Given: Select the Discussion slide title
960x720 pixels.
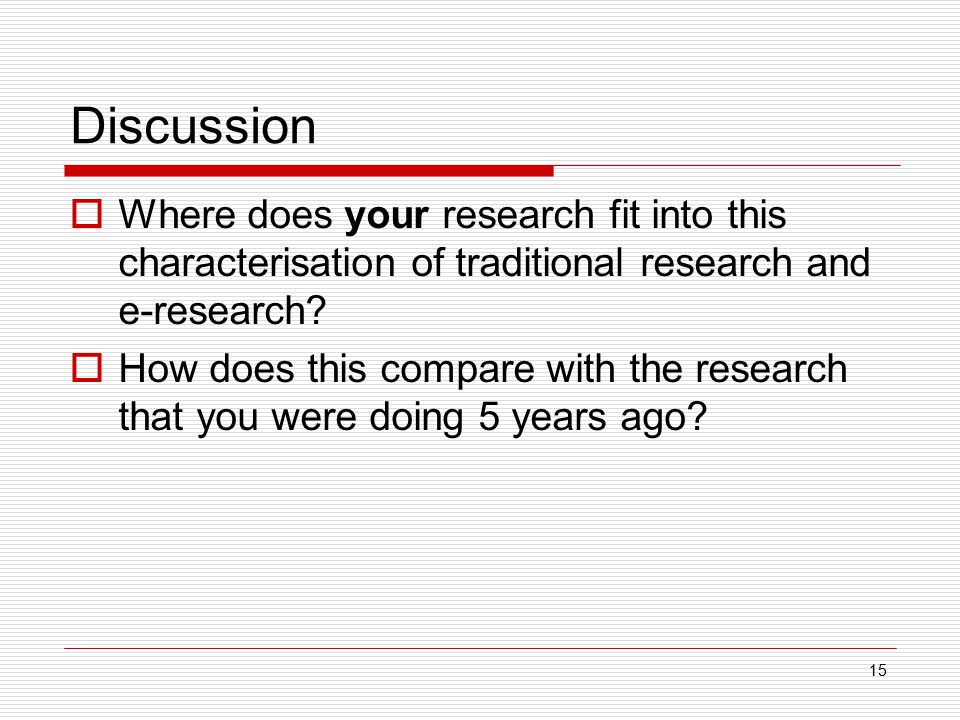Looking at the screenshot, I should (193, 126).
